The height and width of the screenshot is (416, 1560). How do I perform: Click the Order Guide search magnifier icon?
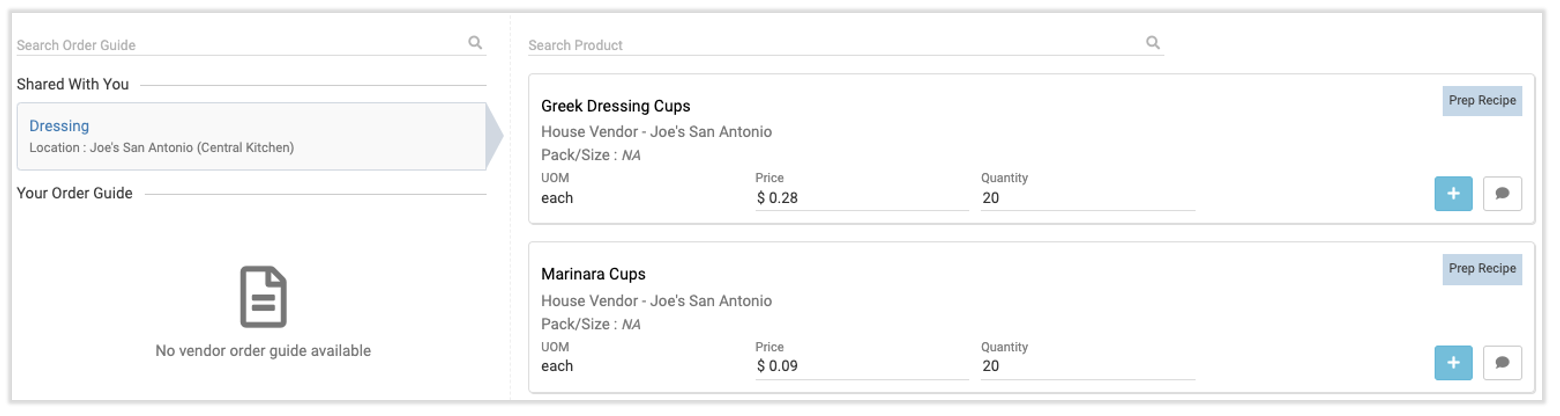click(x=475, y=43)
